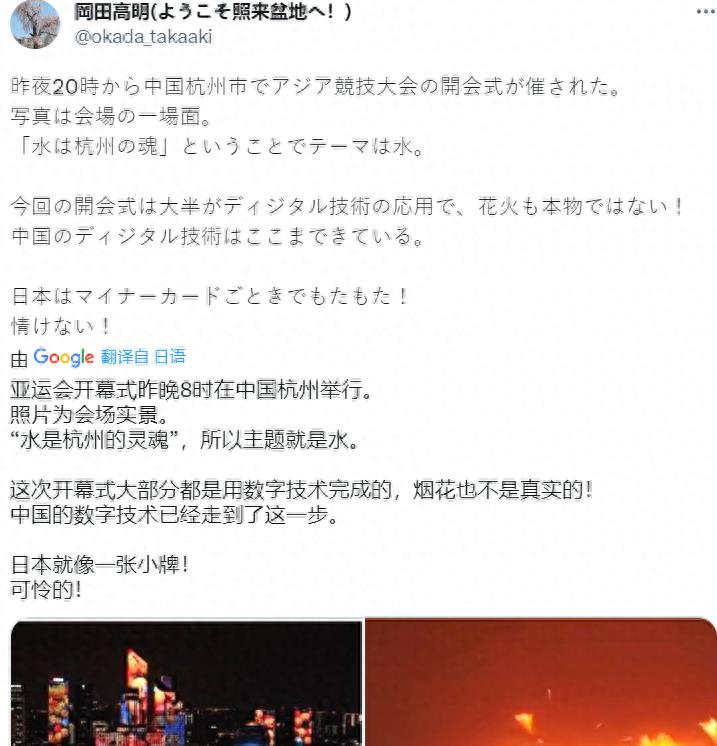Click the translated line 亚运会开幕式昨晚8时
Screen dimensions: 717x746
(x=191, y=390)
